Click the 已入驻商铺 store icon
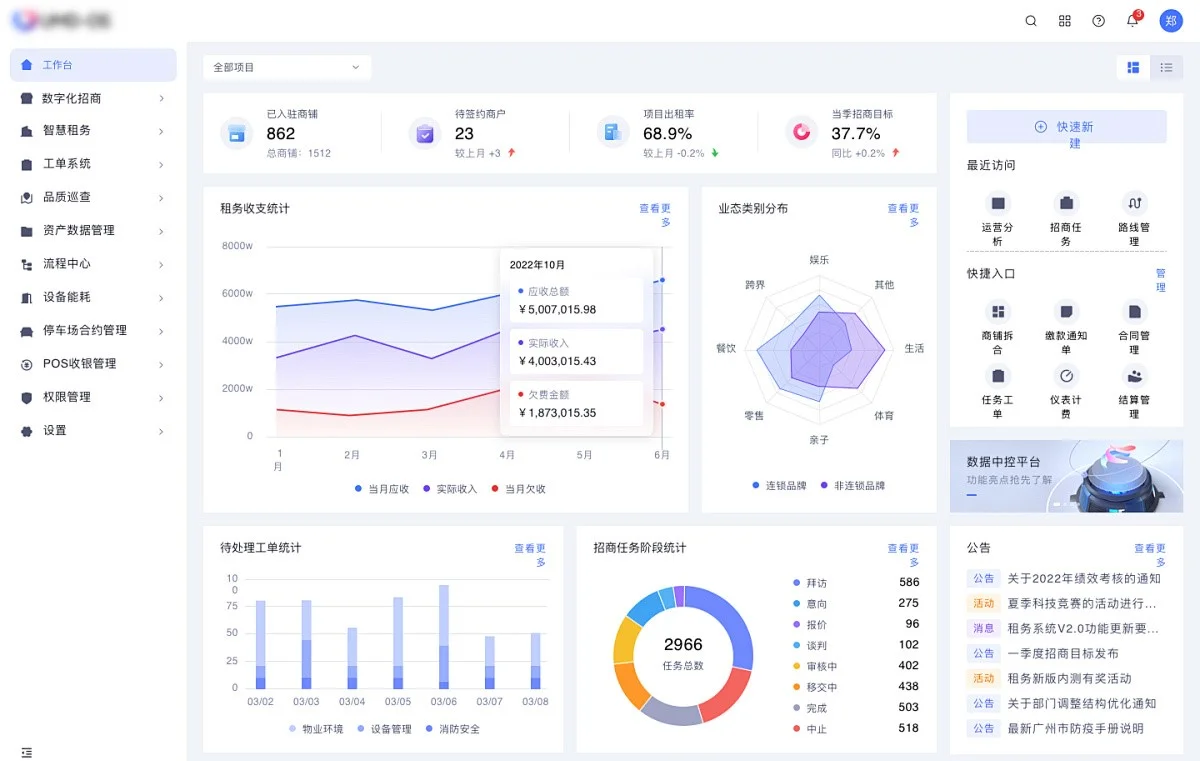This screenshot has height=761, width=1200. pyautogui.click(x=237, y=132)
